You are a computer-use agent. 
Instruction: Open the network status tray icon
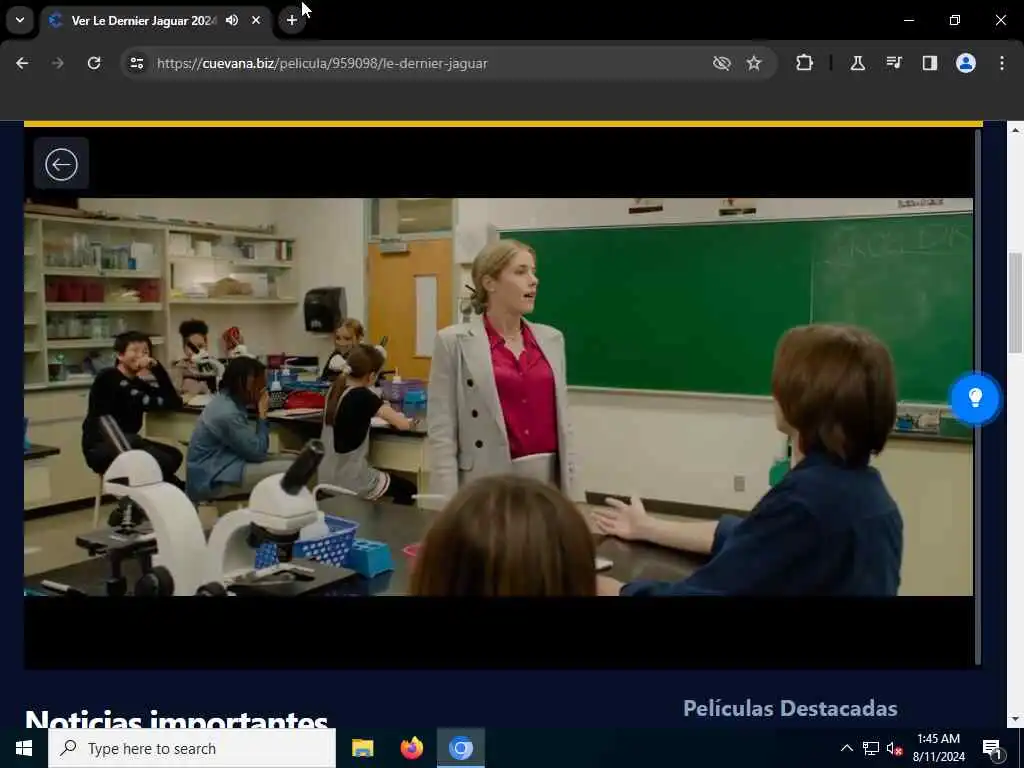pos(870,748)
